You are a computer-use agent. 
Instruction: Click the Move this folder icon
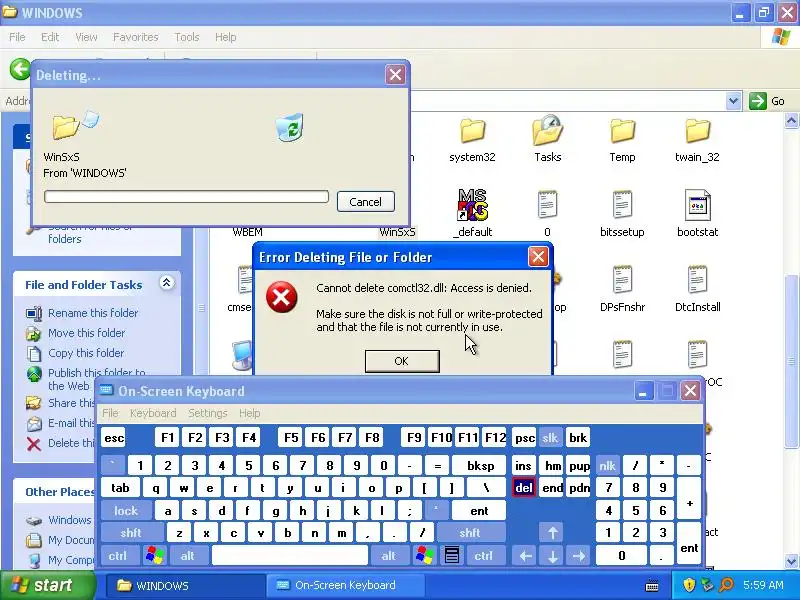[34, 333]
